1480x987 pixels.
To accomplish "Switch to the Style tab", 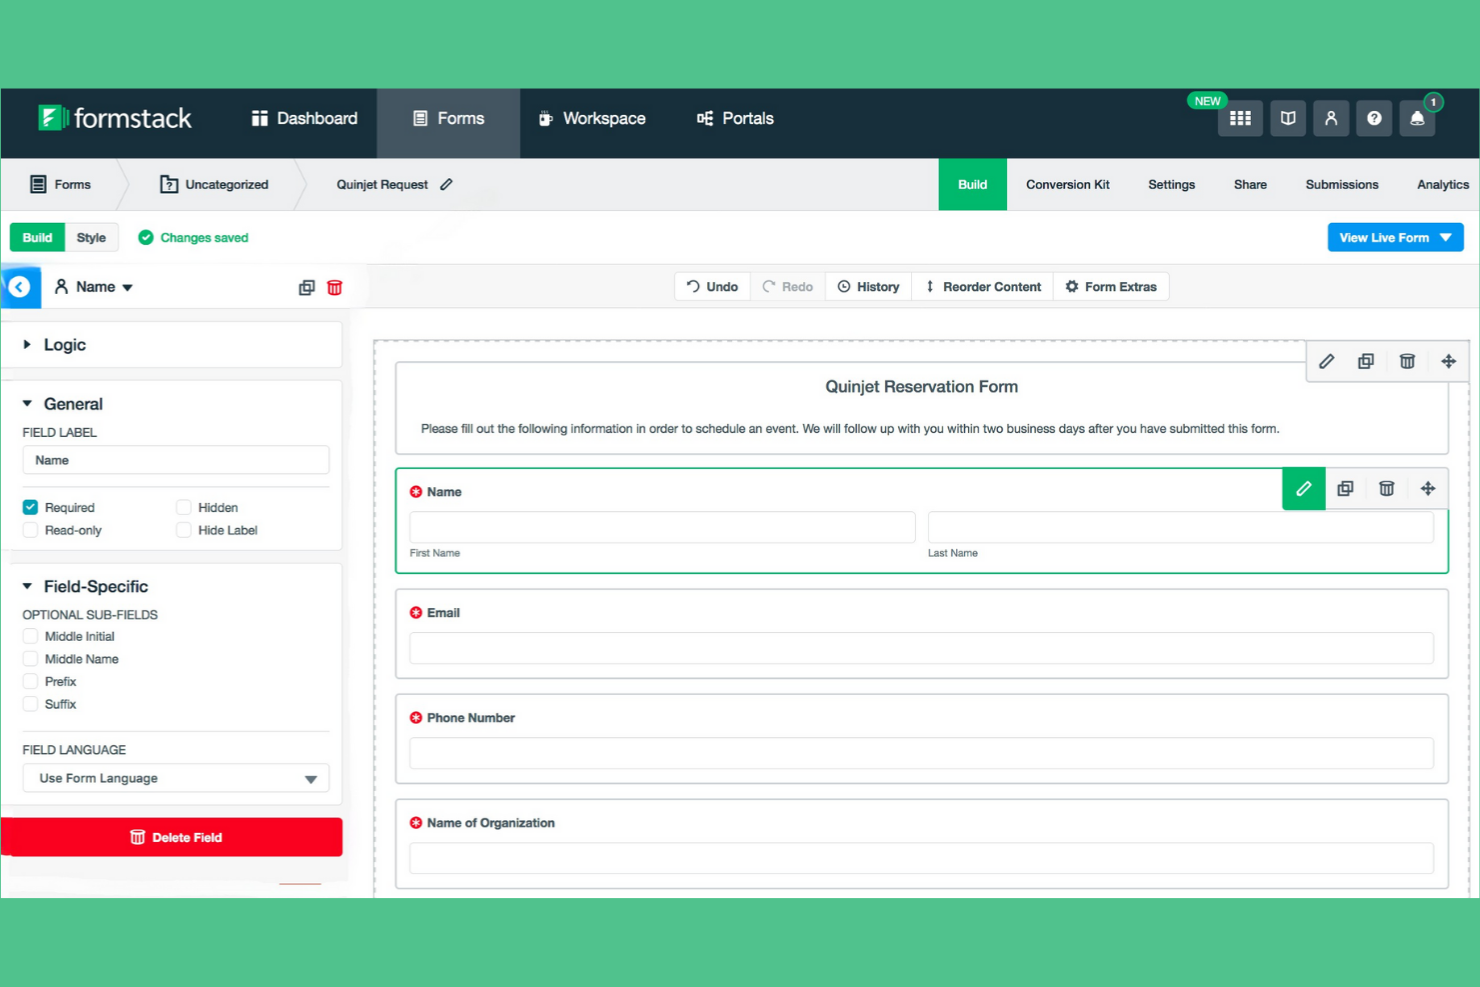I will tap(92, 237).
